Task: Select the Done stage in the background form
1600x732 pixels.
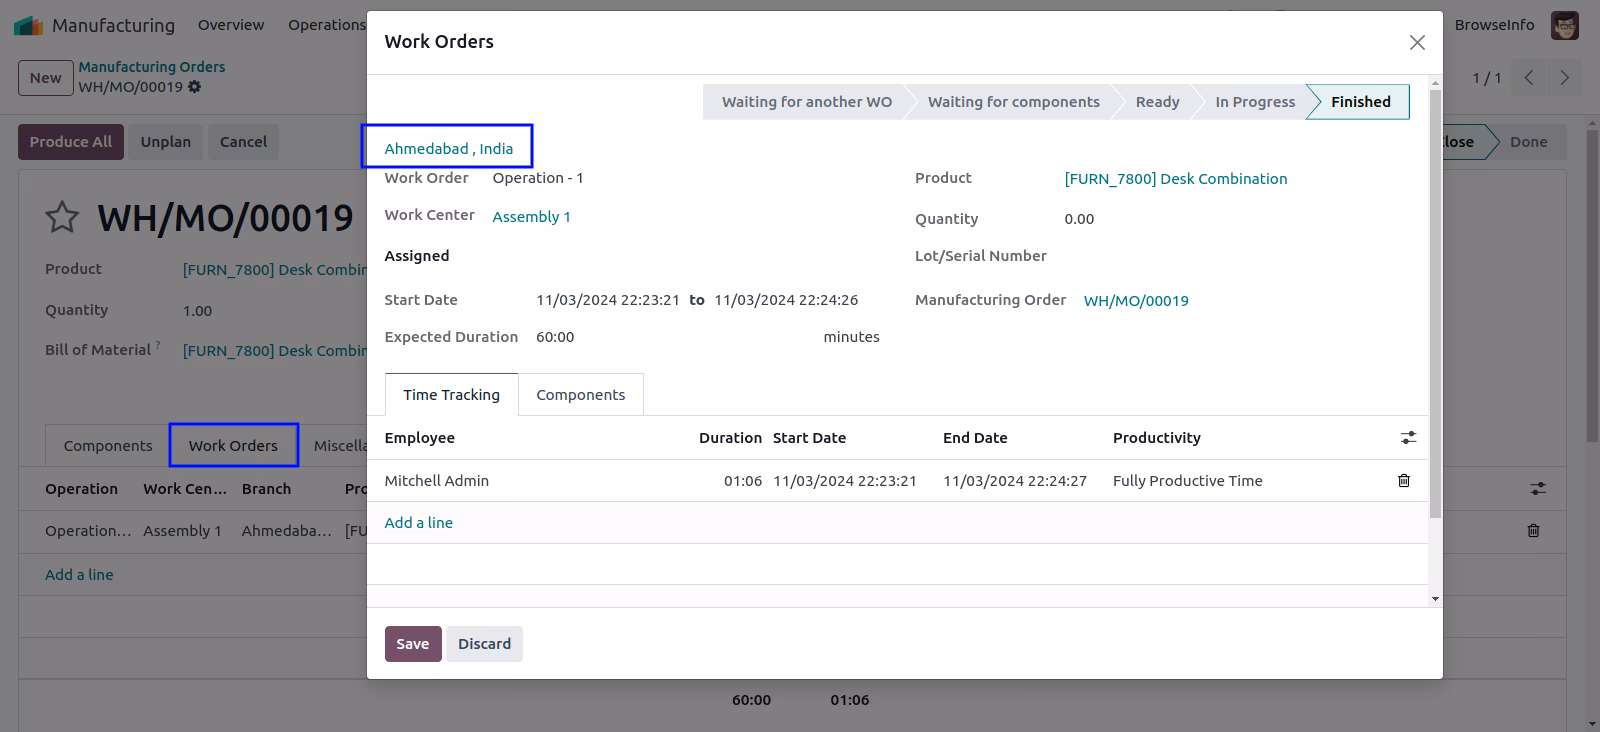Action: point(1528,142)
